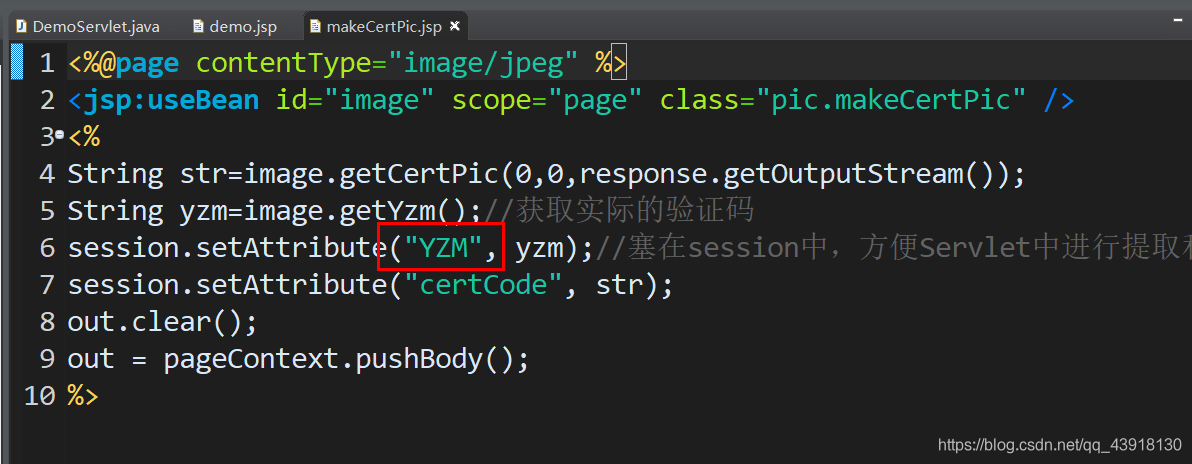The height and width of the screenshot is (464, 1192).
Task: Click out.clear() statement on line 8
Action: [x=162, y=322]
